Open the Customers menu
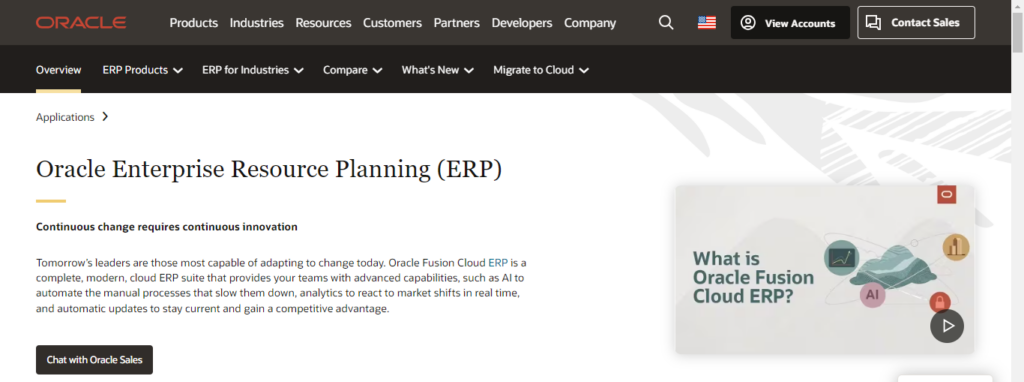The image size is (1024, 382). (392, 23)
